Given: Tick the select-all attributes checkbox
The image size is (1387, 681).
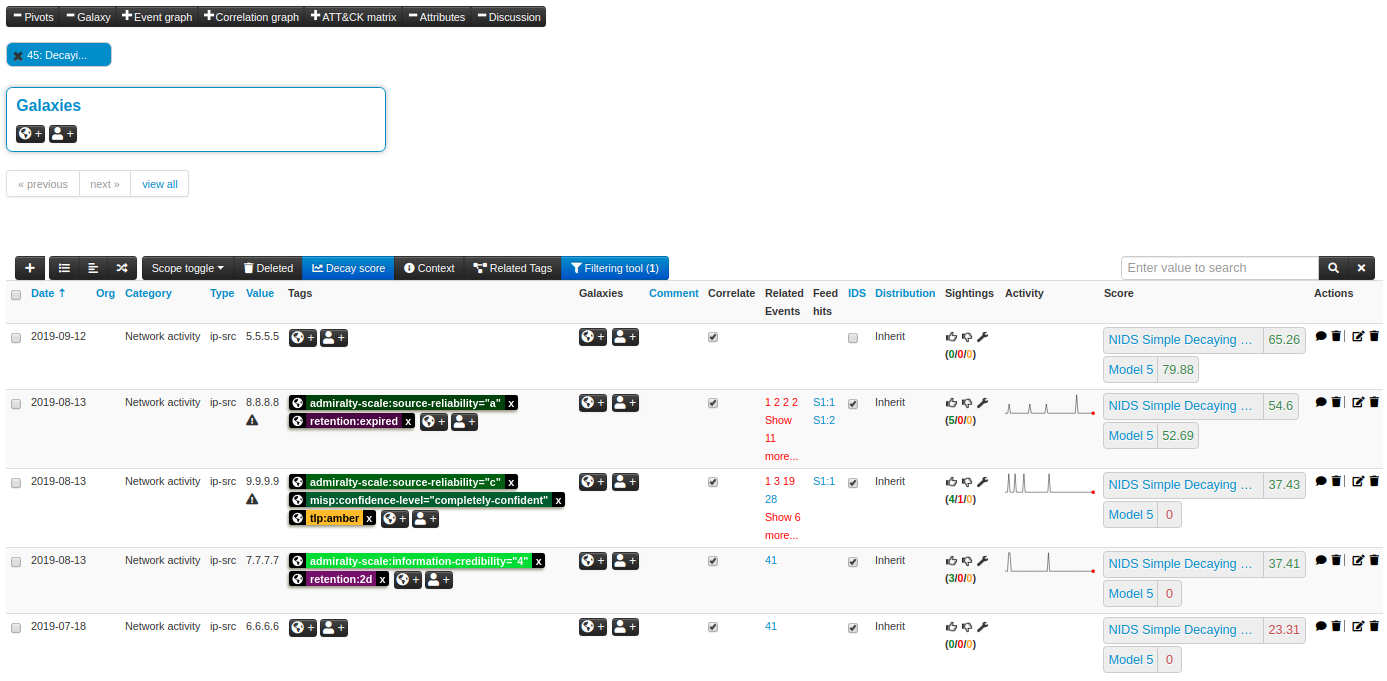Looking at the screenshot, I should coord(15,295).
